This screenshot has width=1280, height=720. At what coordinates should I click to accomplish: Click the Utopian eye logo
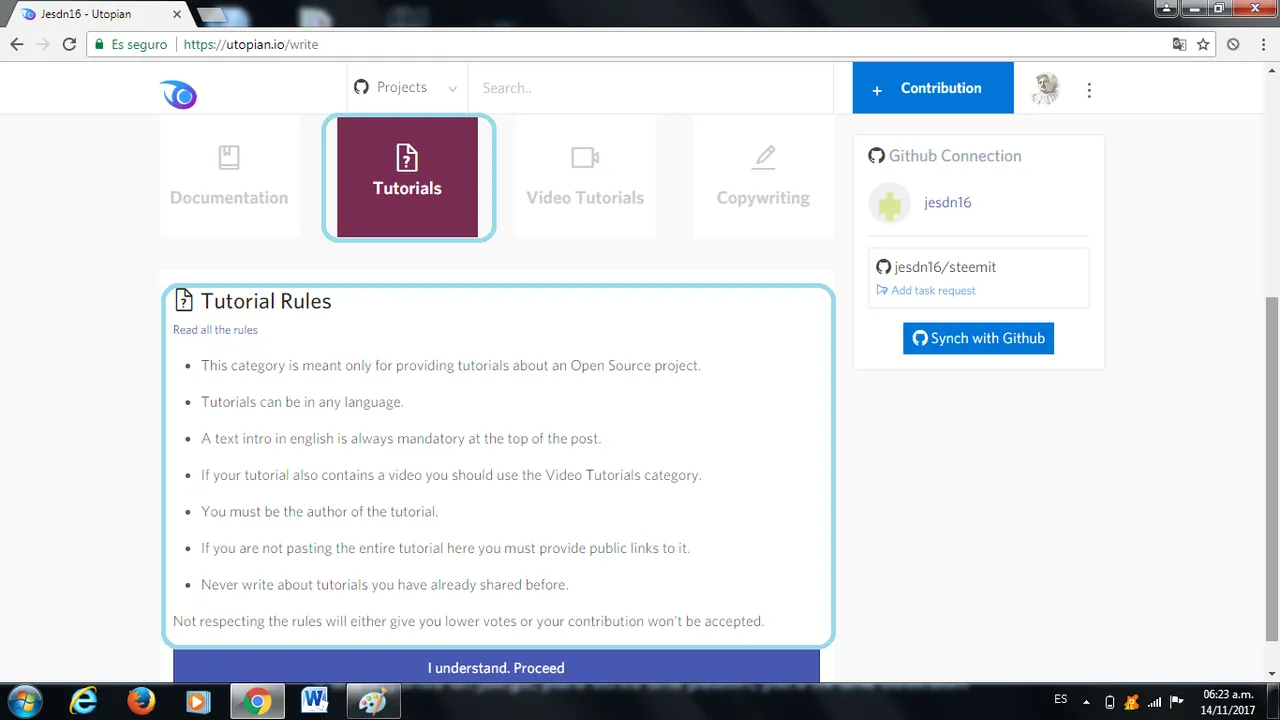pyautogui.click(x=178, y=94)
